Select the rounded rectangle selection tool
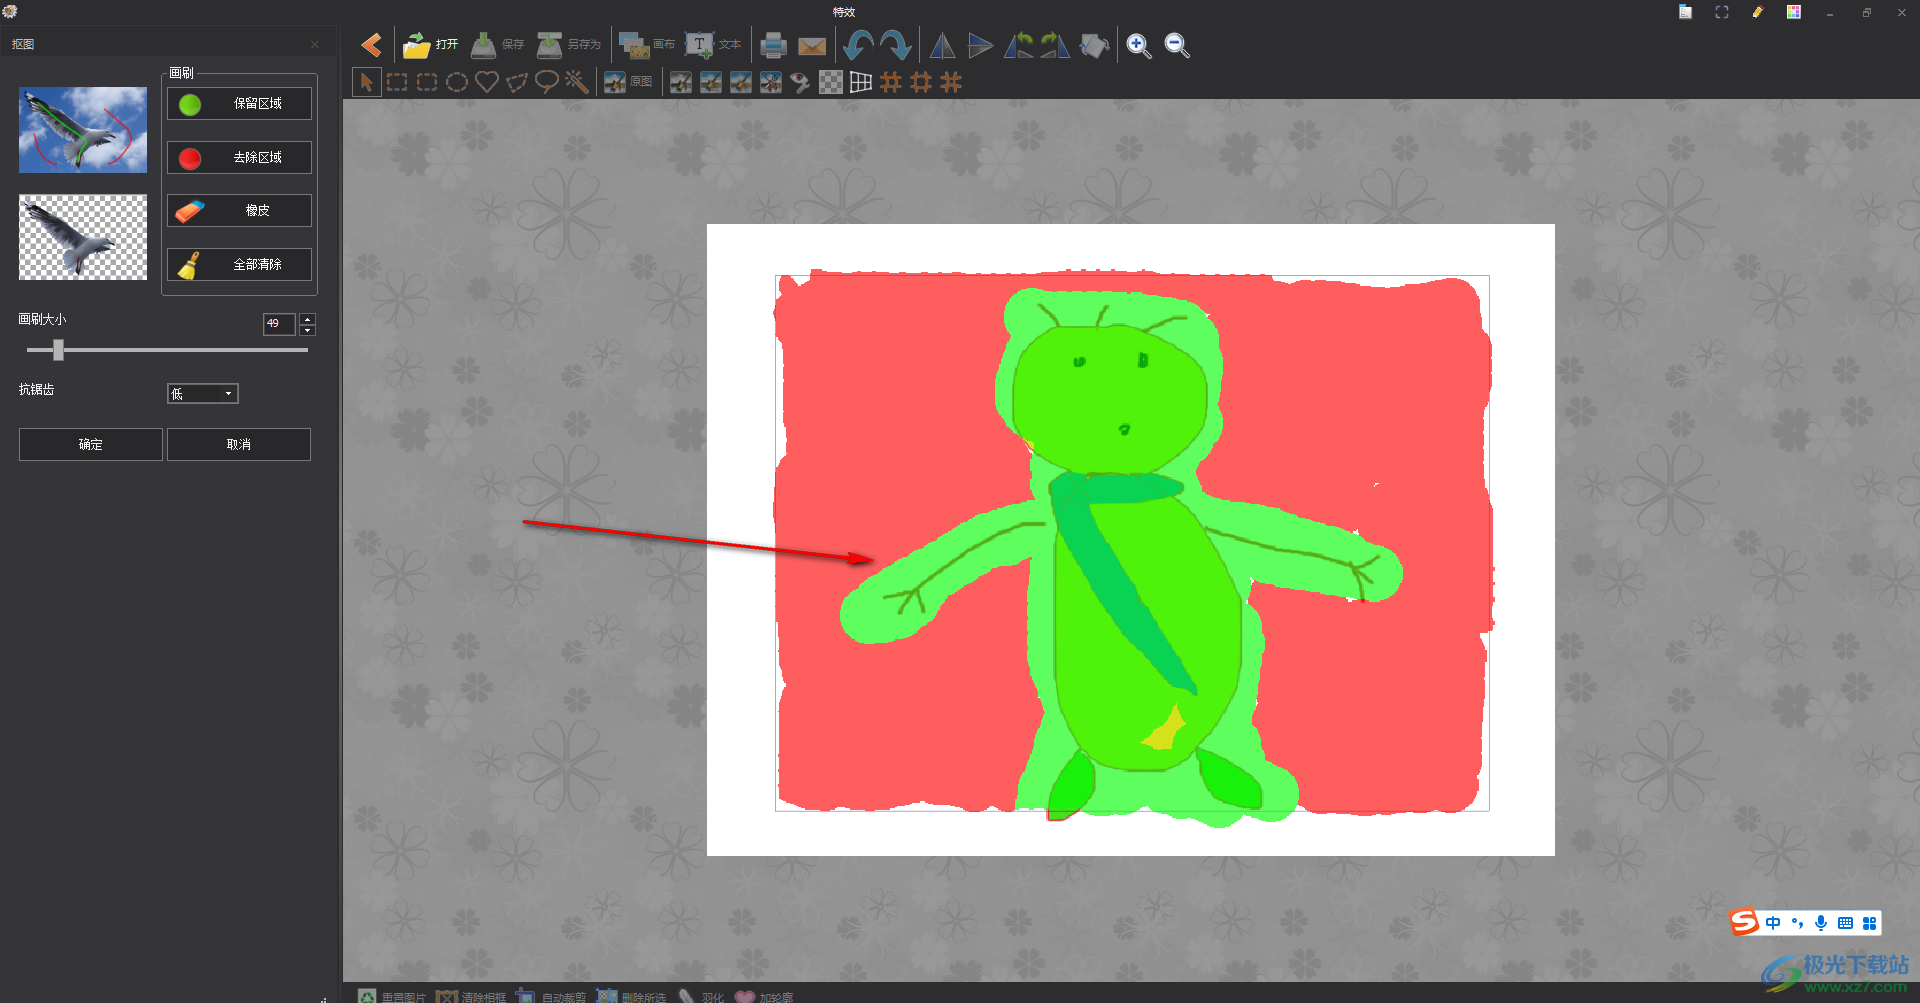1920x1003 pixels. [x=427, y=82]
